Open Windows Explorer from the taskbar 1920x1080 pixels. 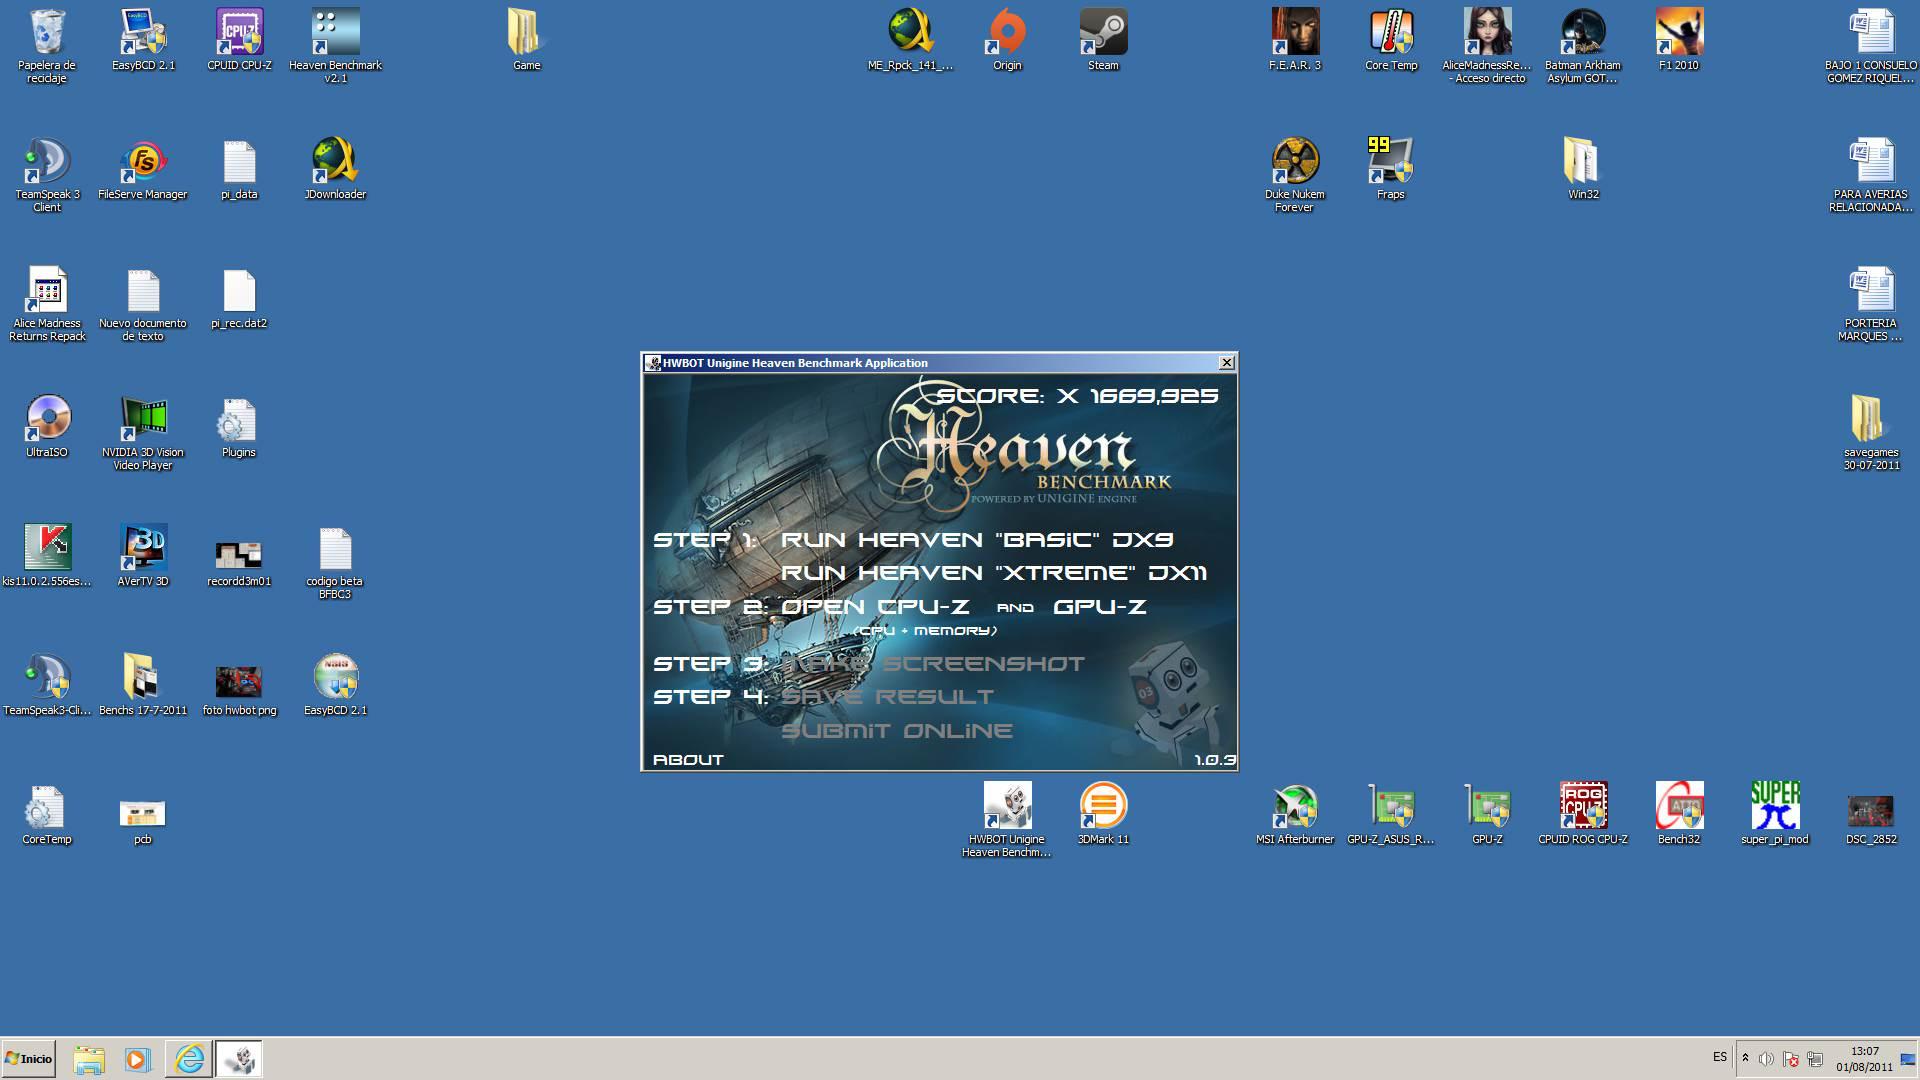(89, 1059)
